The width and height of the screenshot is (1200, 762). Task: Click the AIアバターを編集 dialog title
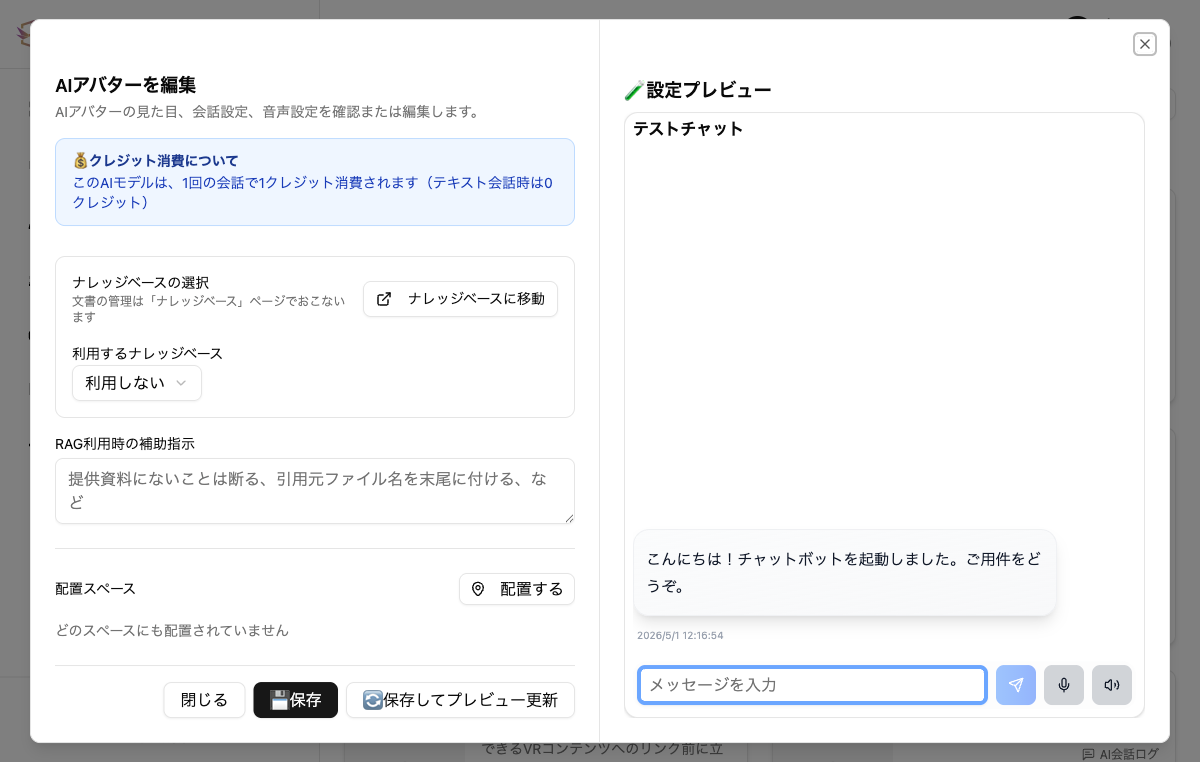click(125, 85)
